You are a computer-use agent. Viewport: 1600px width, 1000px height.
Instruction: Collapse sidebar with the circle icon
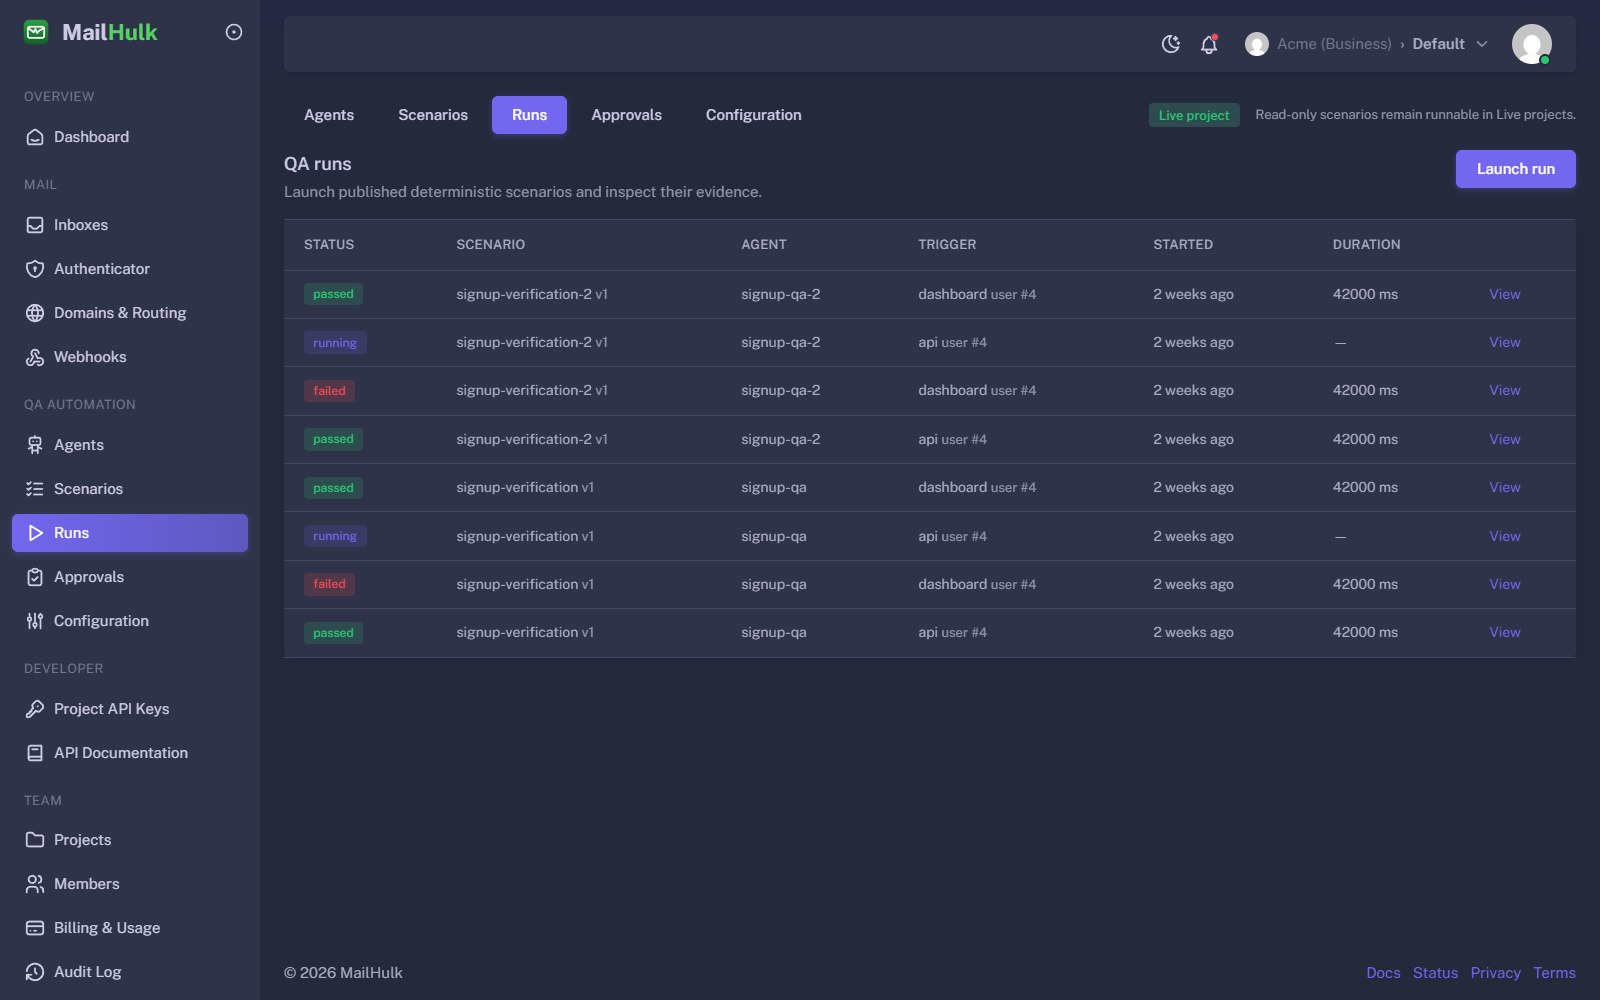point(234,32)
